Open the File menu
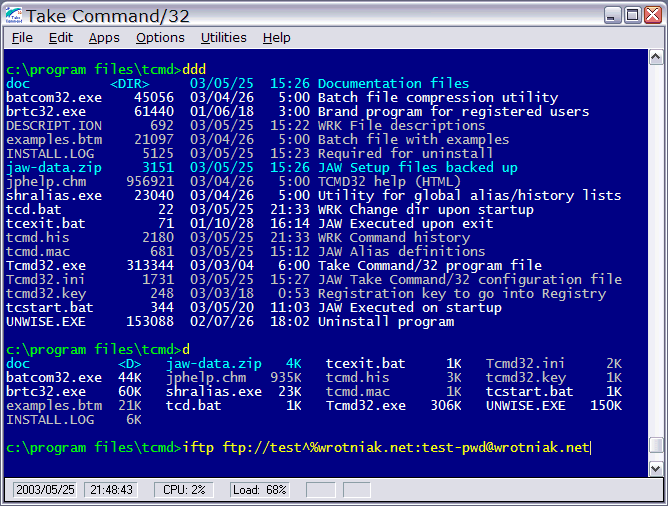This screenshot has width=668, height=506. pos(22,38)
